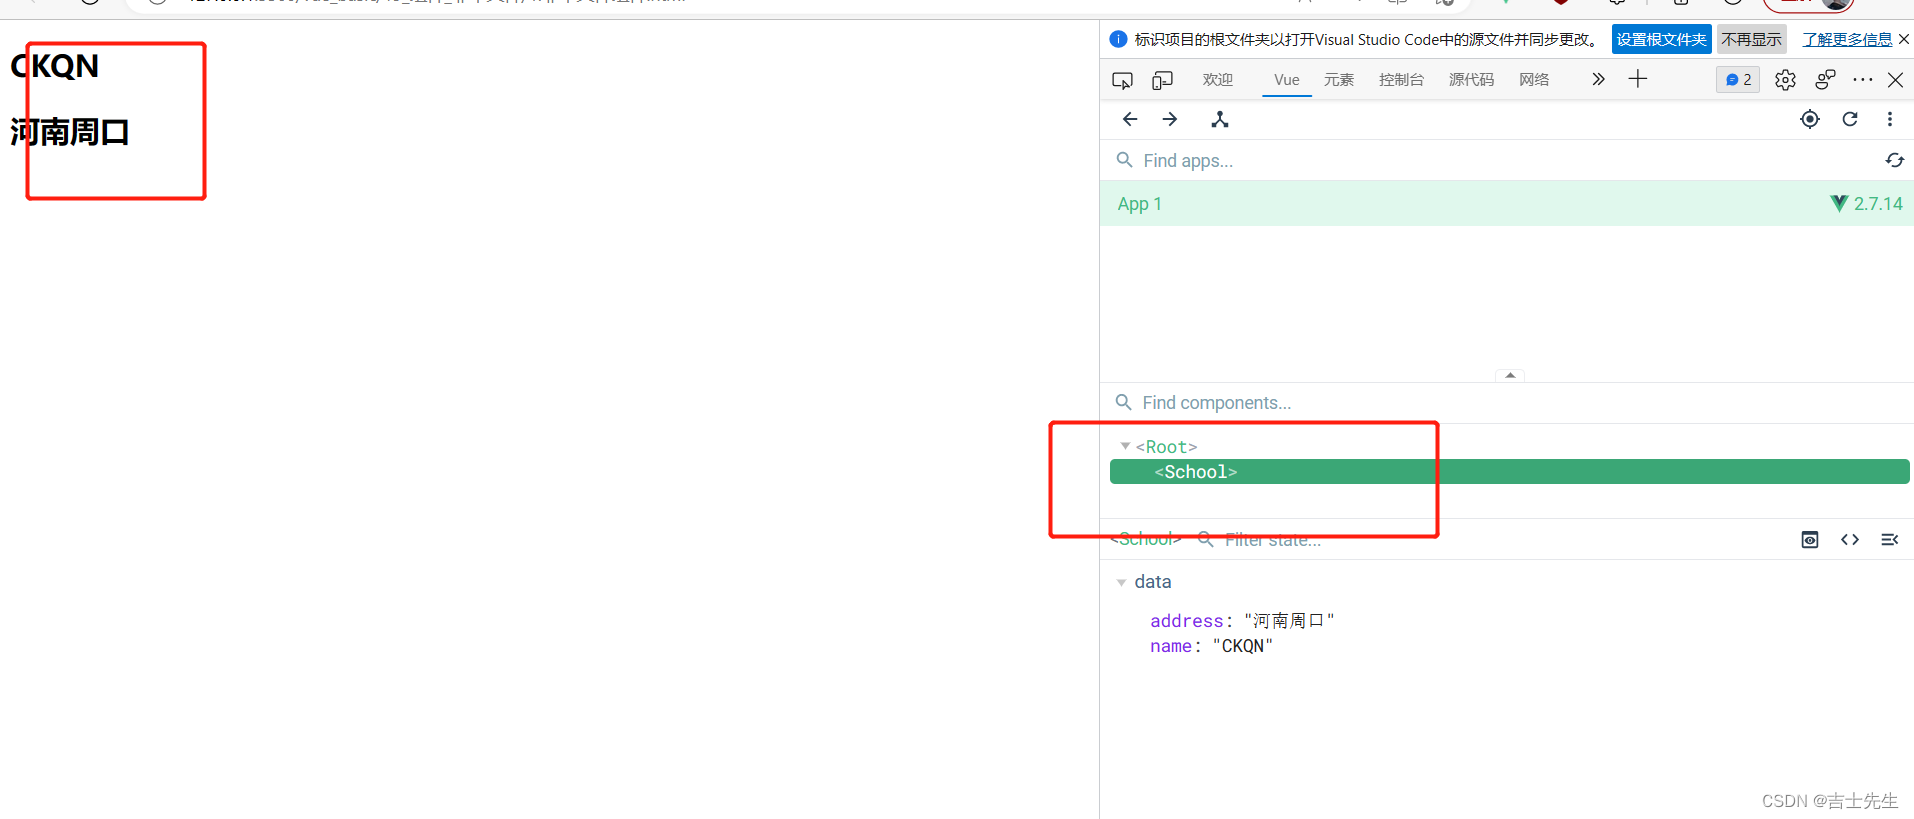This screenshot has width=1914, height=819.
Task: Collapse the Root component tree node
Action: (1125, 446)
